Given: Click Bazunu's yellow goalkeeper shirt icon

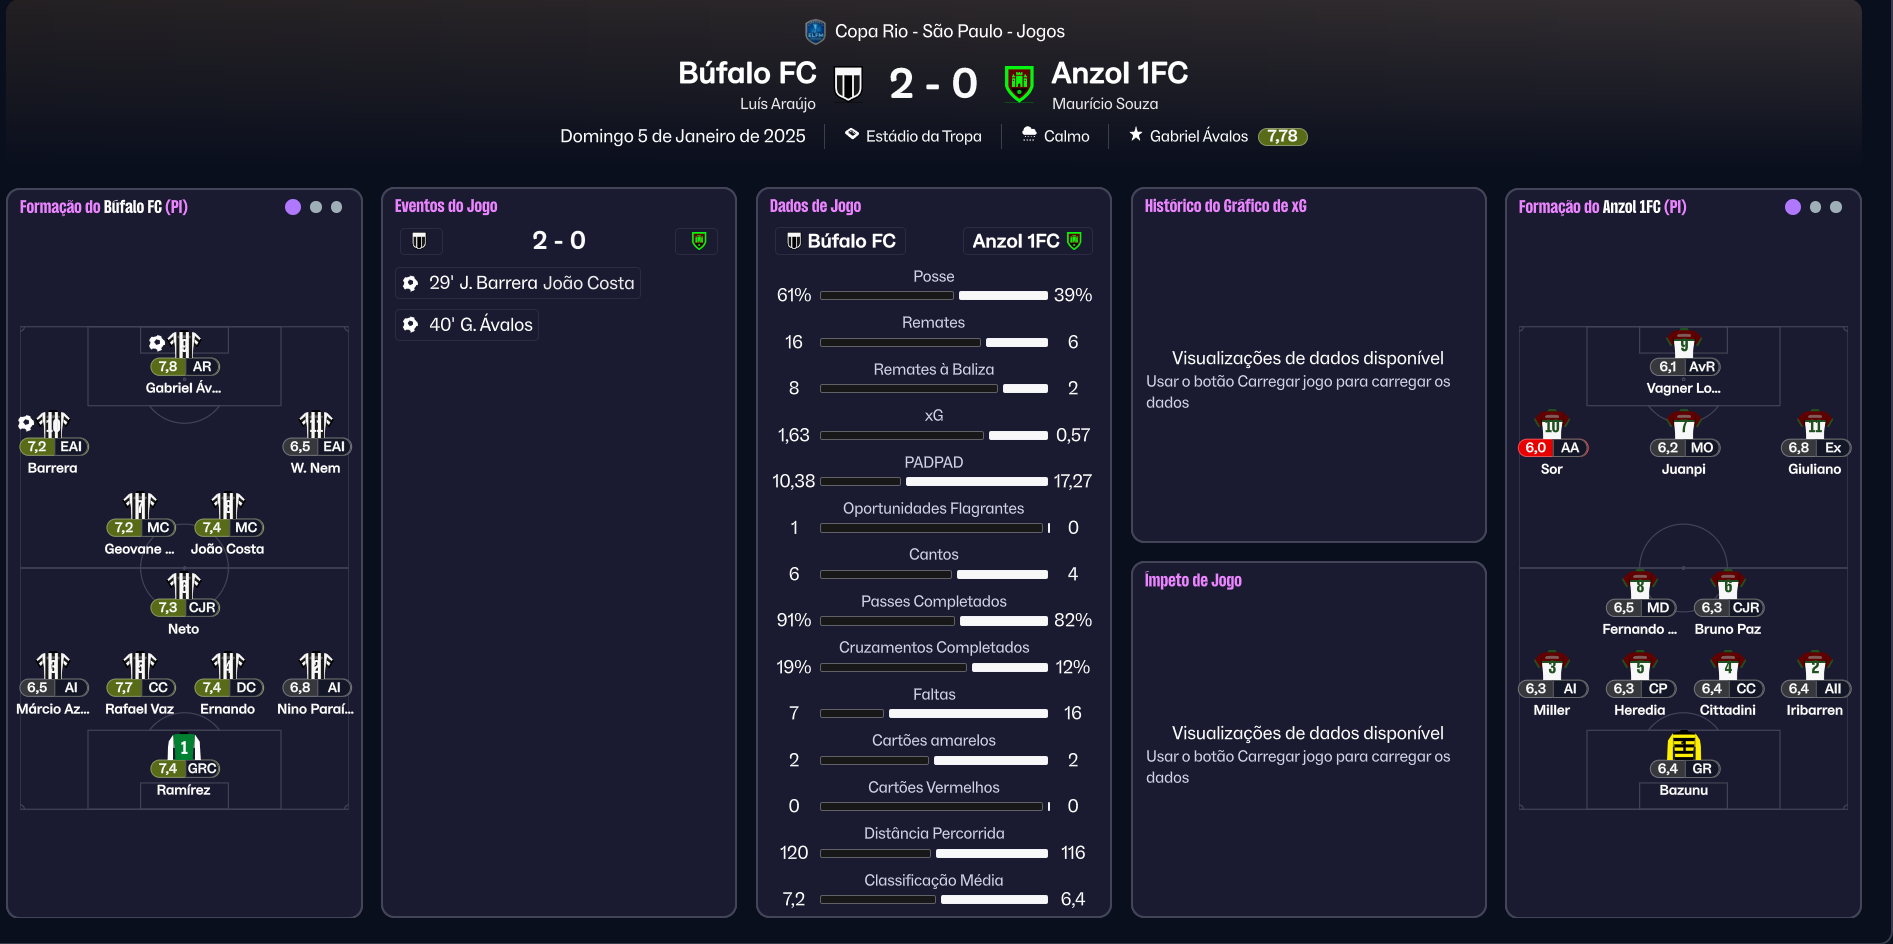Looking at the screenshot, I should (1683, 747).
